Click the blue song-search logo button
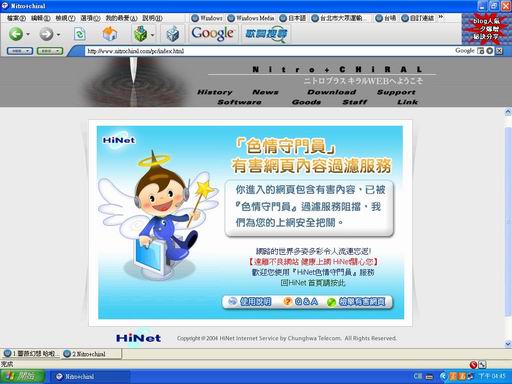512x384 pixels. click(x=266, y=34)
